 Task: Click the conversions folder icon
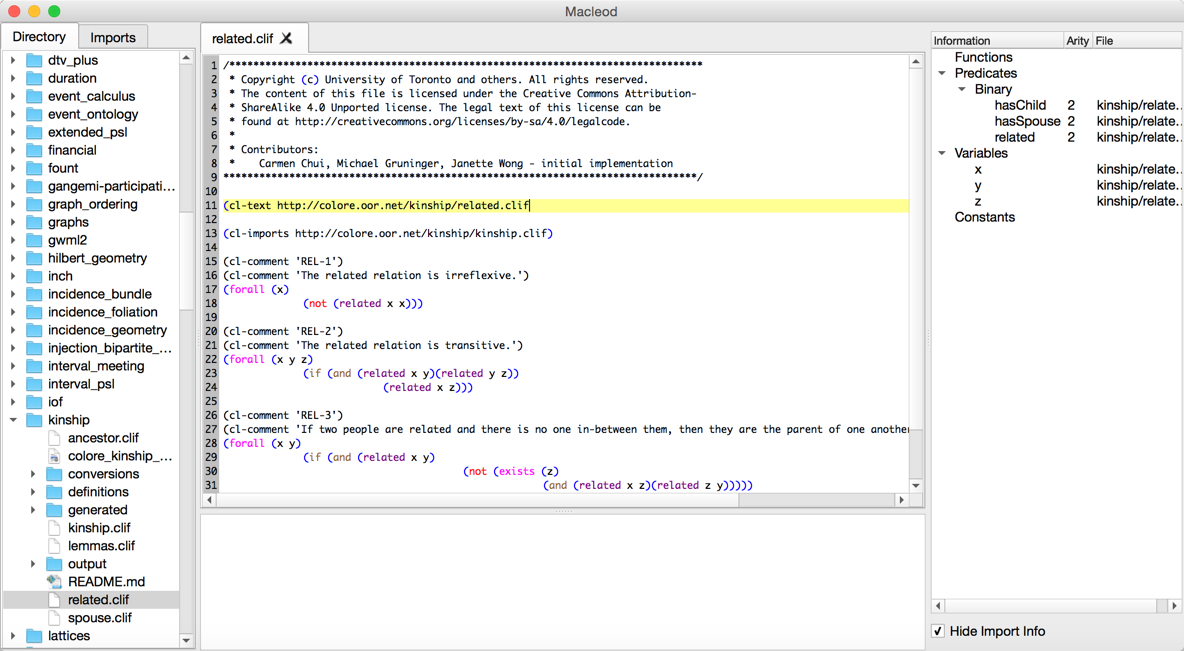coord(54,474)
